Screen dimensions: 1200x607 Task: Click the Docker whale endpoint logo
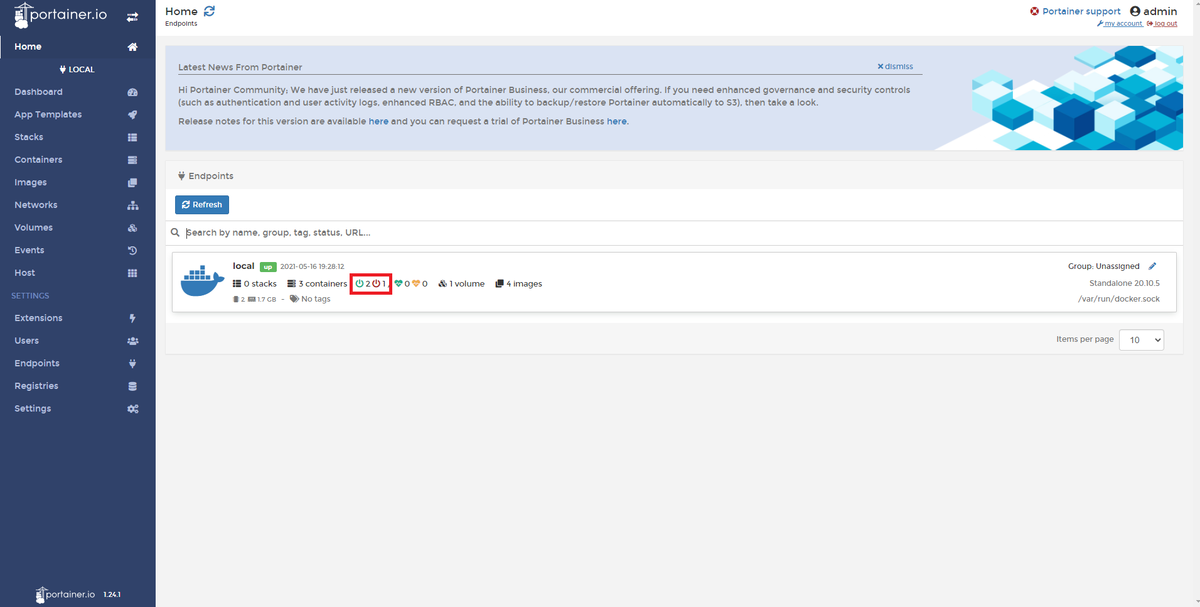203,280
